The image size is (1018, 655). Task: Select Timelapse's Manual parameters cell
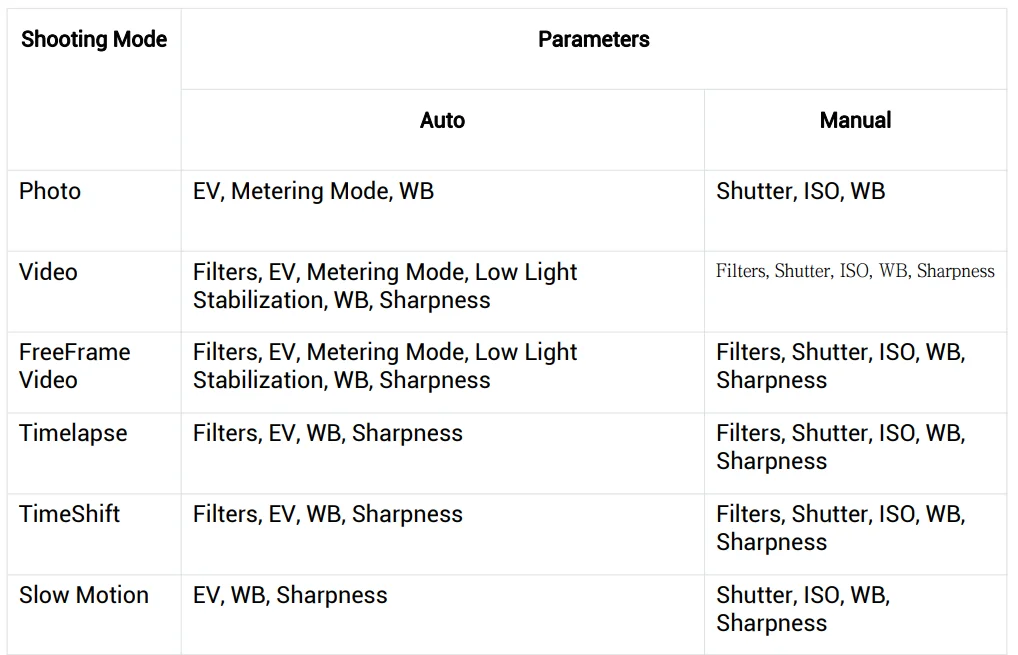pos(840,447)
